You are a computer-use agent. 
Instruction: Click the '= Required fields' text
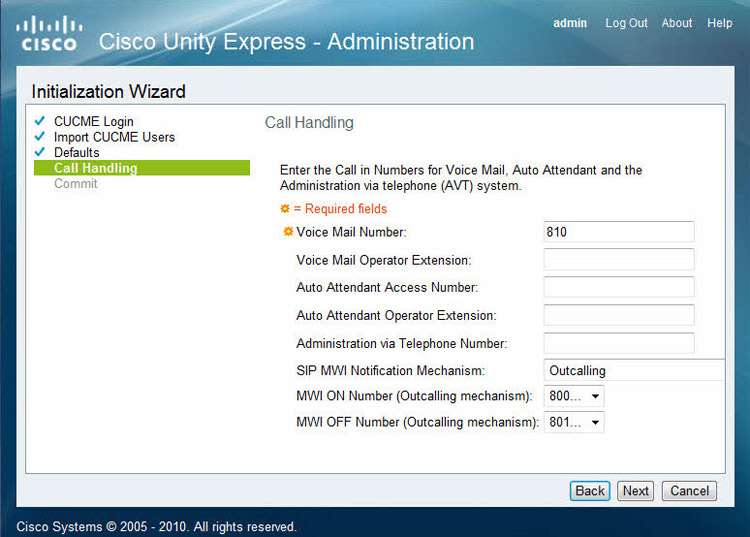click(x=340, y=208)
